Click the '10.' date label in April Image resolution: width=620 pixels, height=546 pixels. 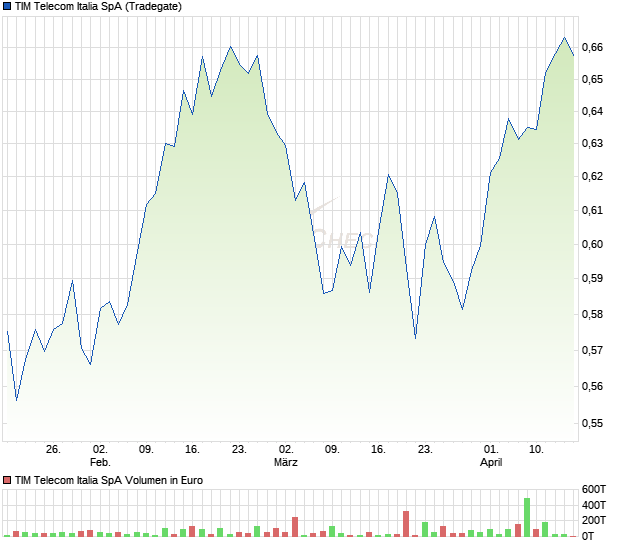click(x=536, y=450)
